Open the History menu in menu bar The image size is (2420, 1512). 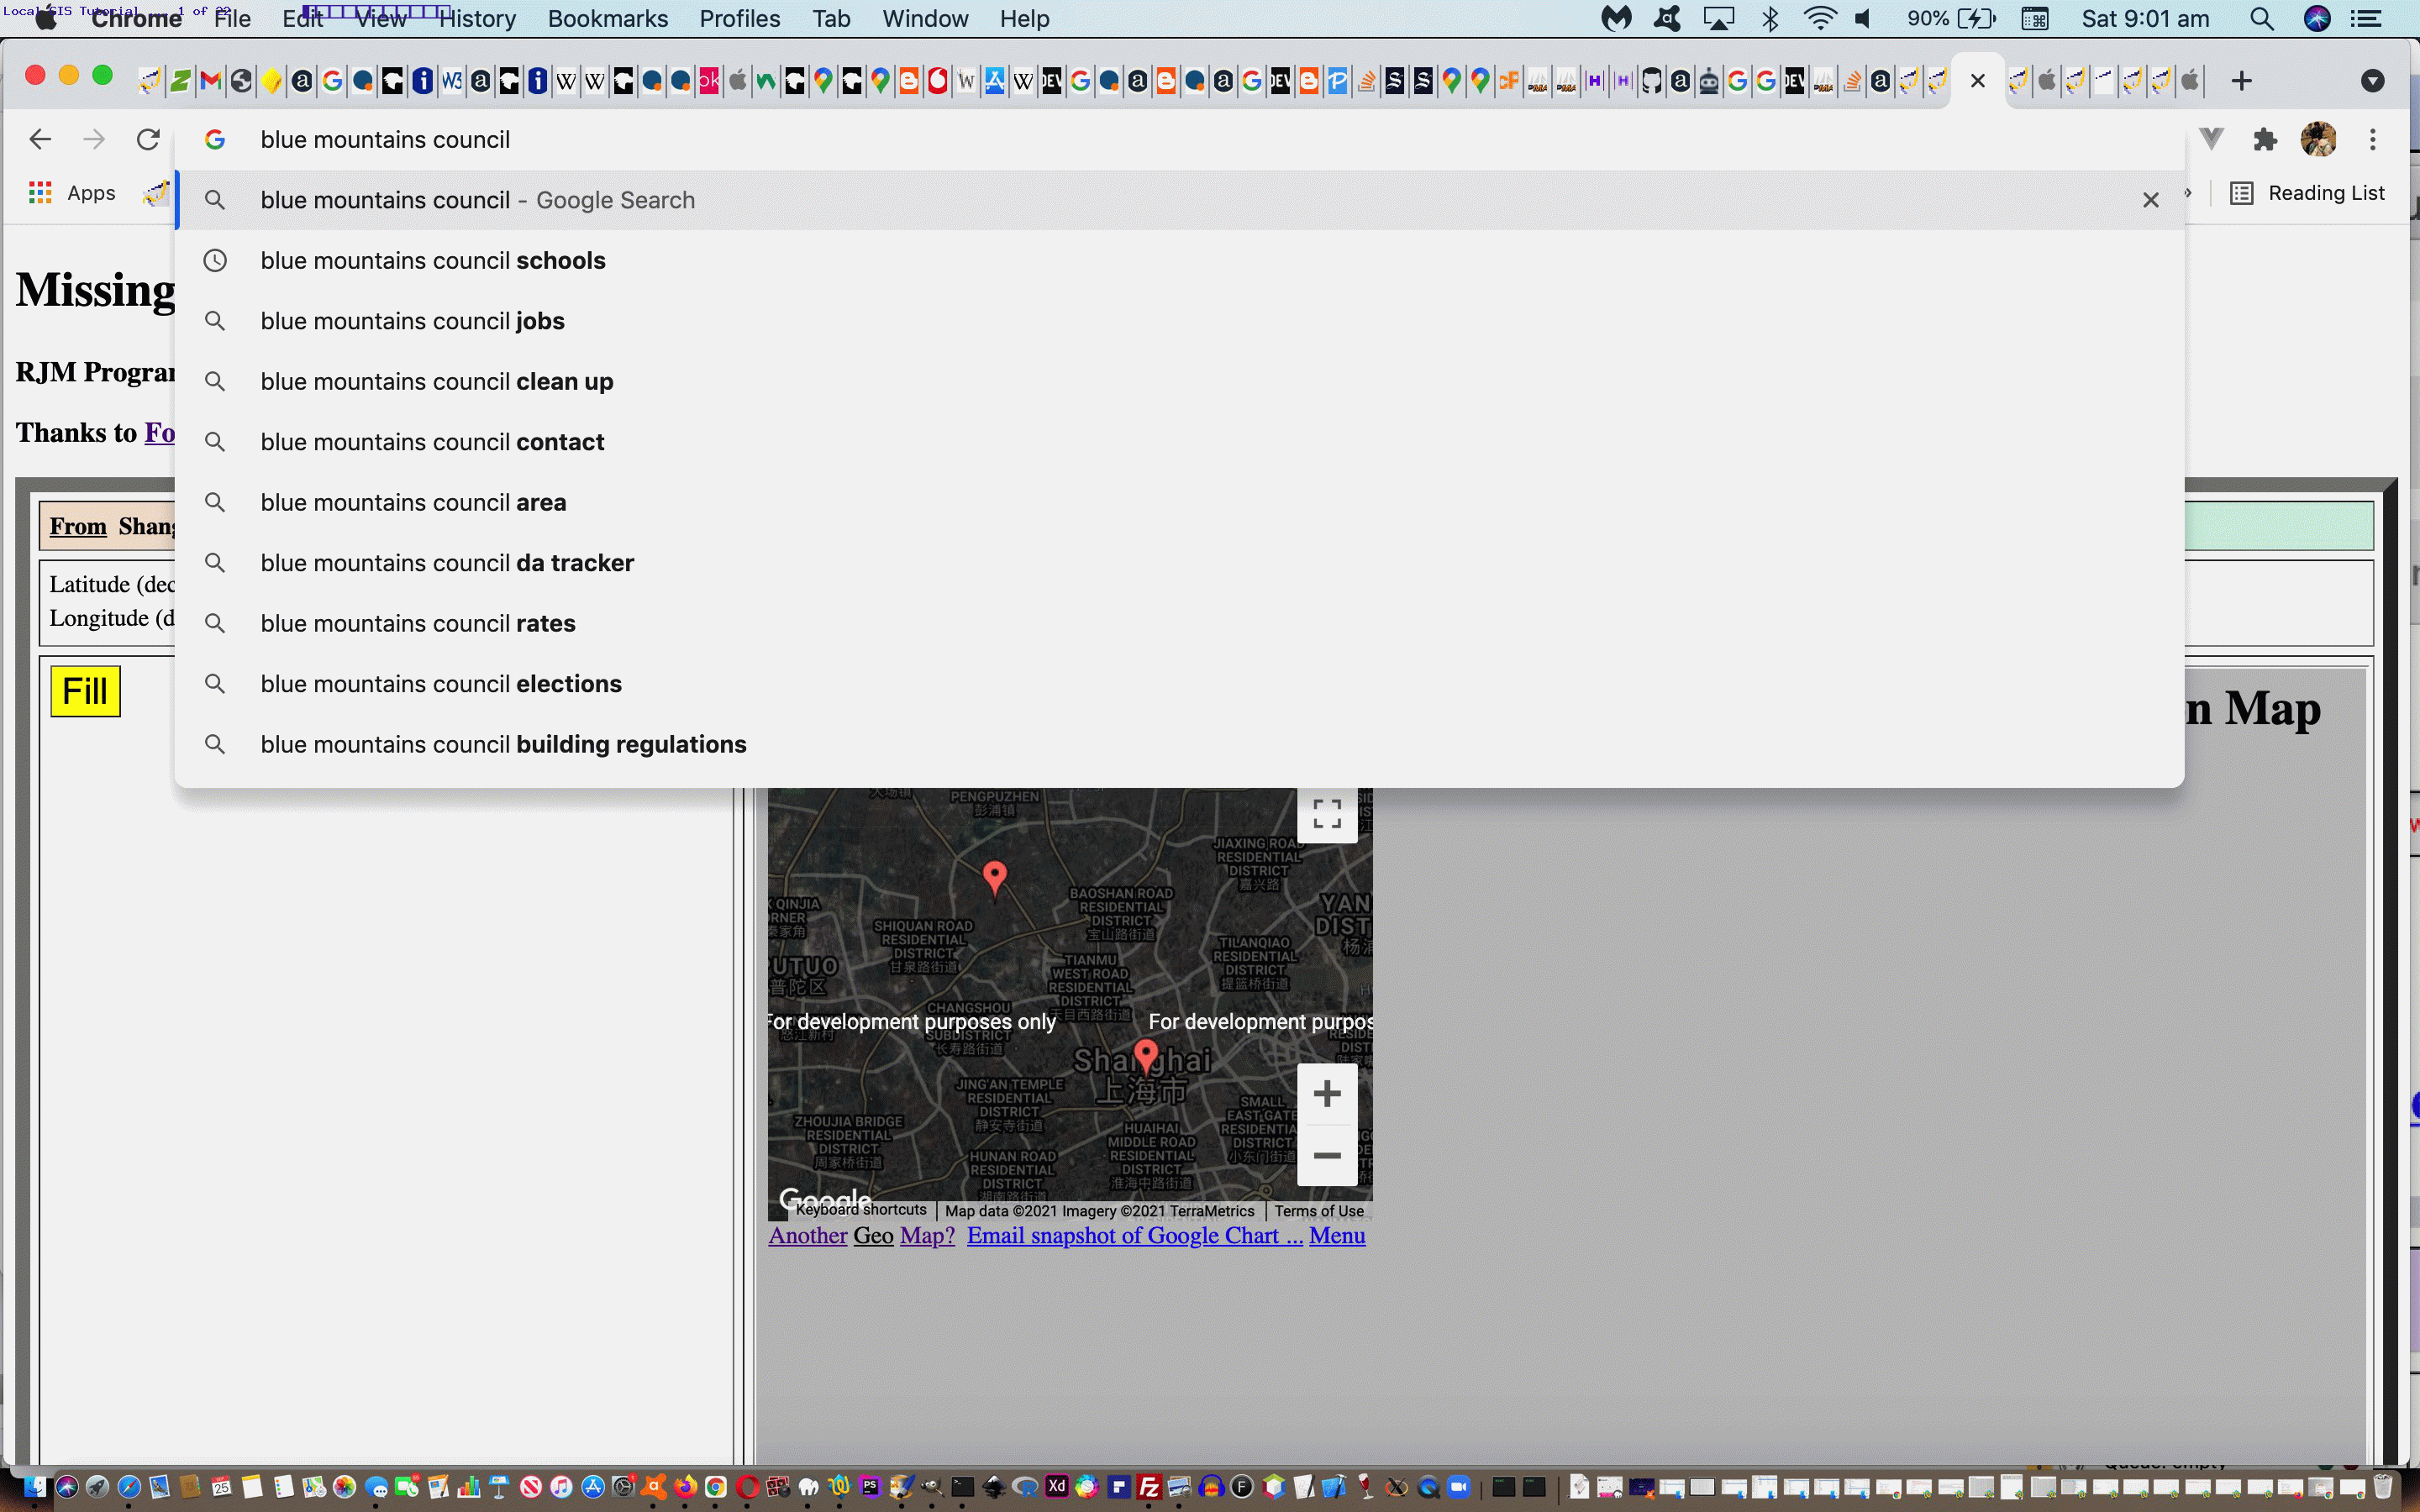coord(478,19)
